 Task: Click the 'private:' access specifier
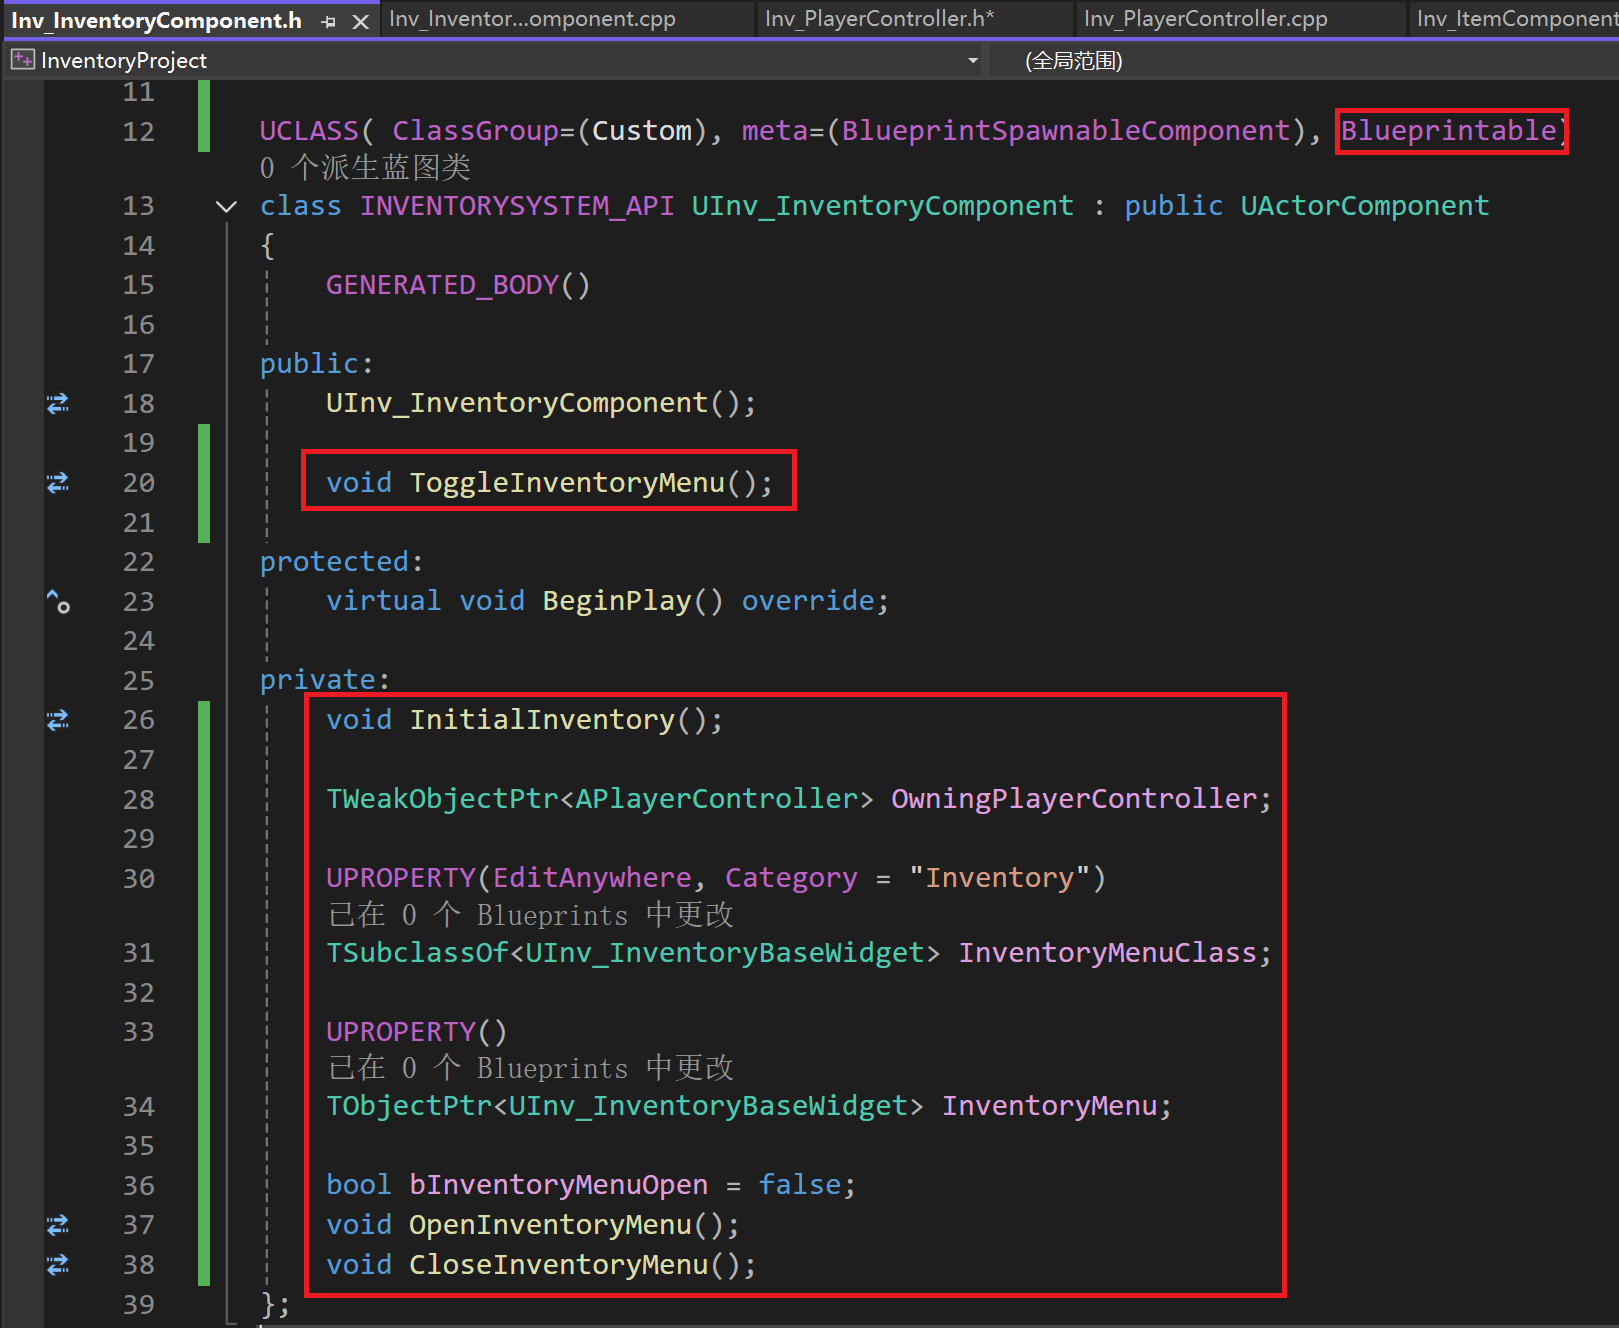point(325,680)
